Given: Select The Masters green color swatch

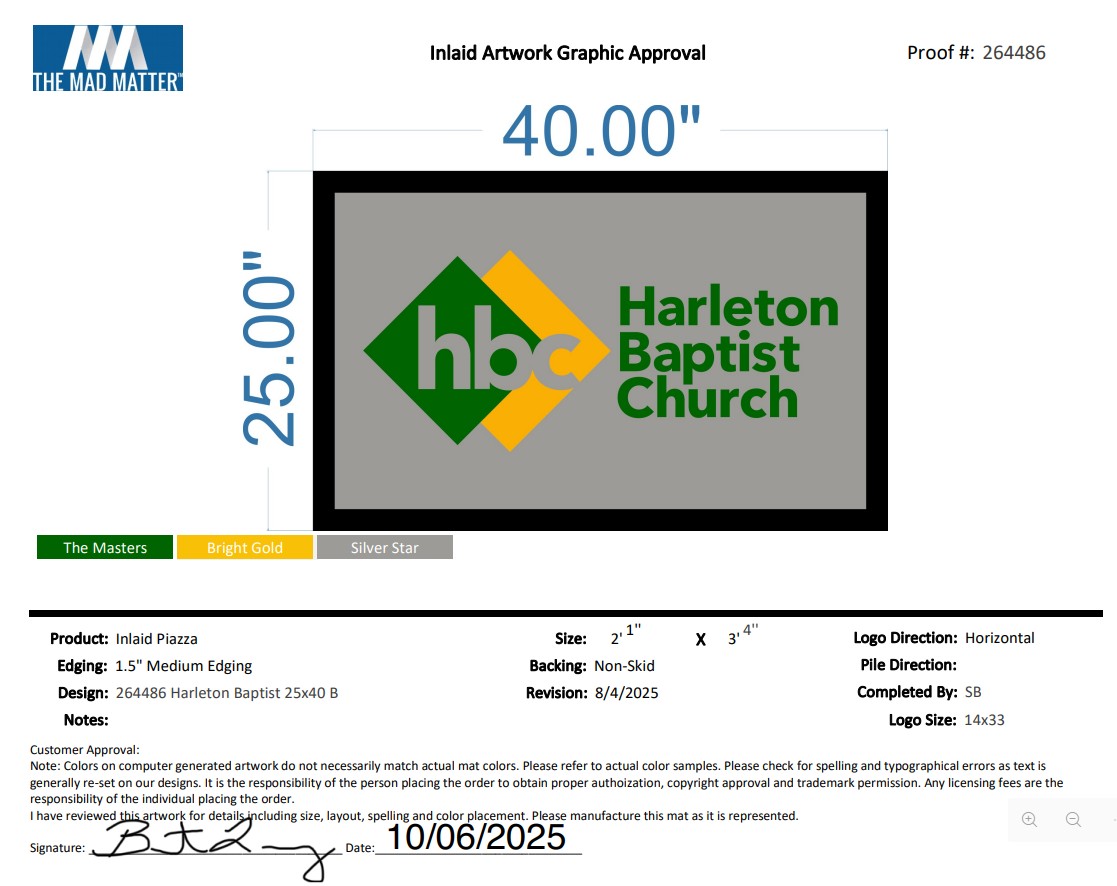Looking at the screenshot, I should [105, 548].
